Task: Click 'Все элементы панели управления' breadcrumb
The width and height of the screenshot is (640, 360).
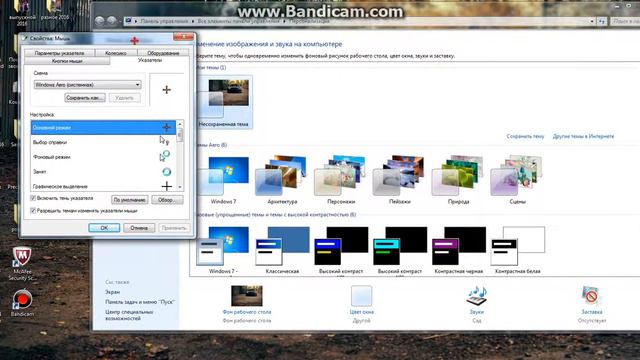Action: [x=238, y=21]
